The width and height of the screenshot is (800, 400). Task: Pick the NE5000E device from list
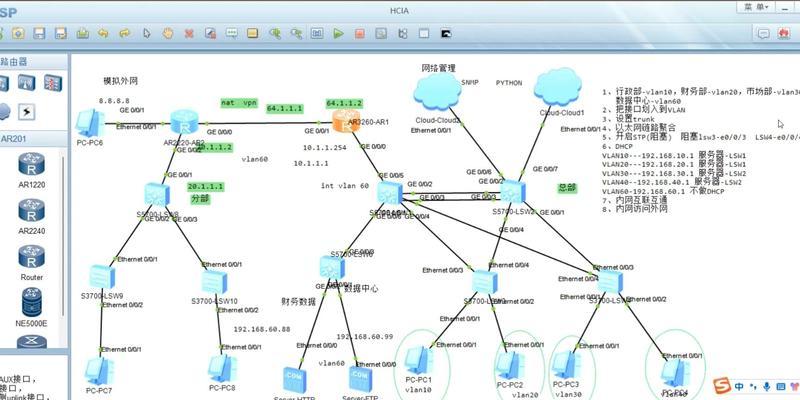(32, 308)
